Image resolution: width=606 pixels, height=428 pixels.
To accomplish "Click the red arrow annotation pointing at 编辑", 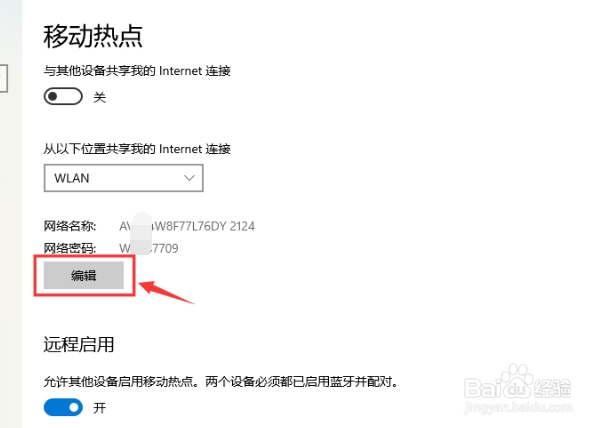I will 166,292.
